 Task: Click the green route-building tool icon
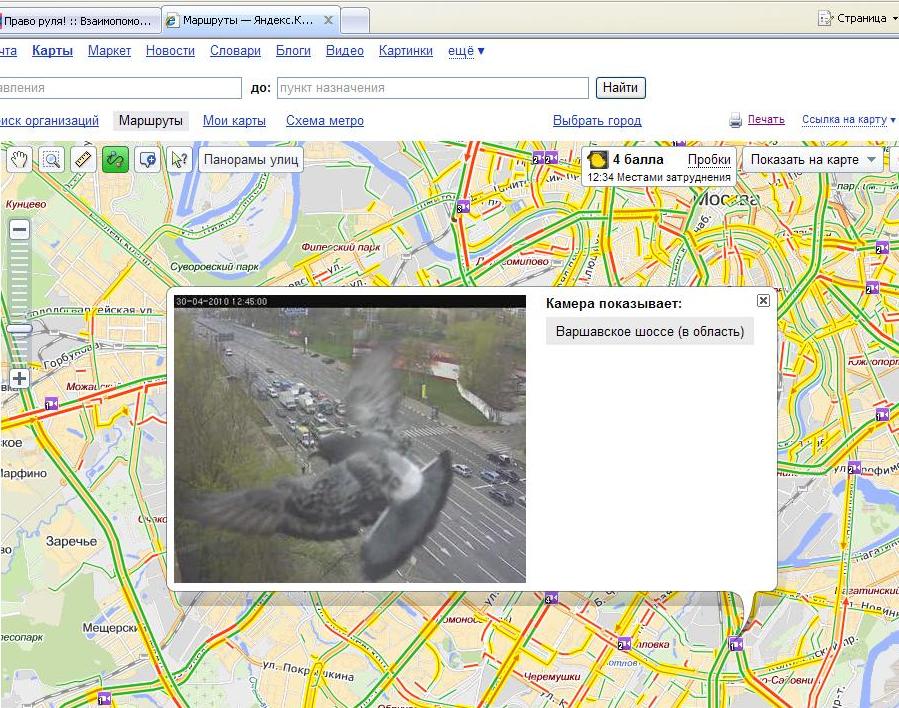115,160
